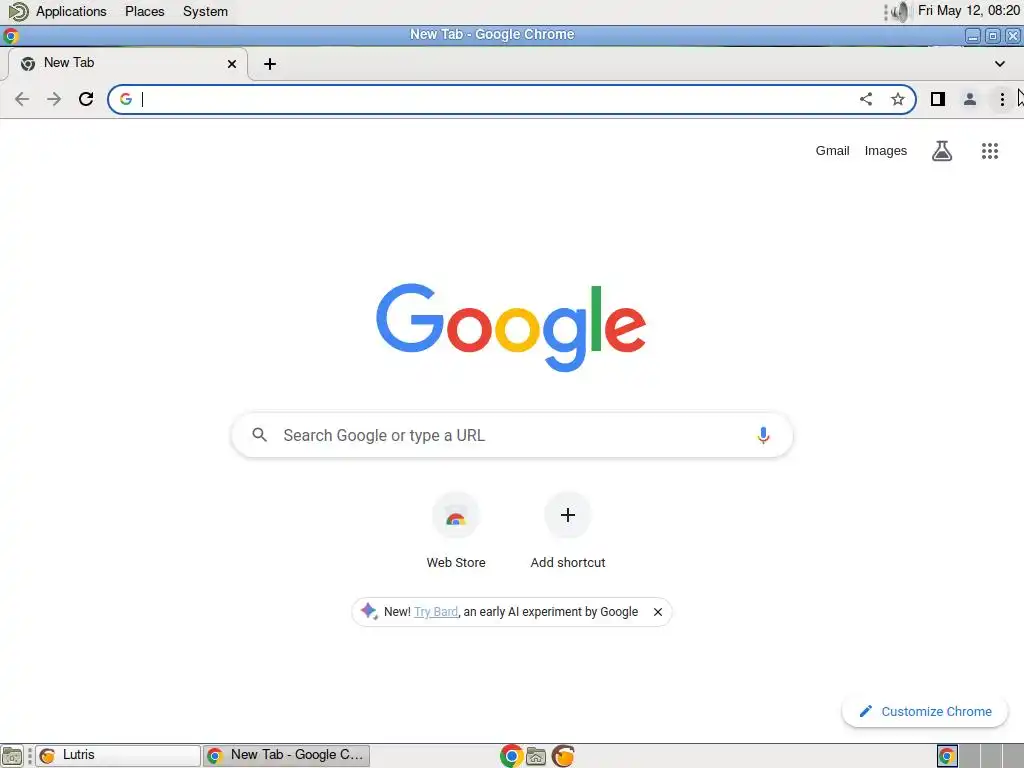This screenshot has width=1024, height=768.
Task: Launch Lutris from bottom panel launcher
Action: click(563, 756)
